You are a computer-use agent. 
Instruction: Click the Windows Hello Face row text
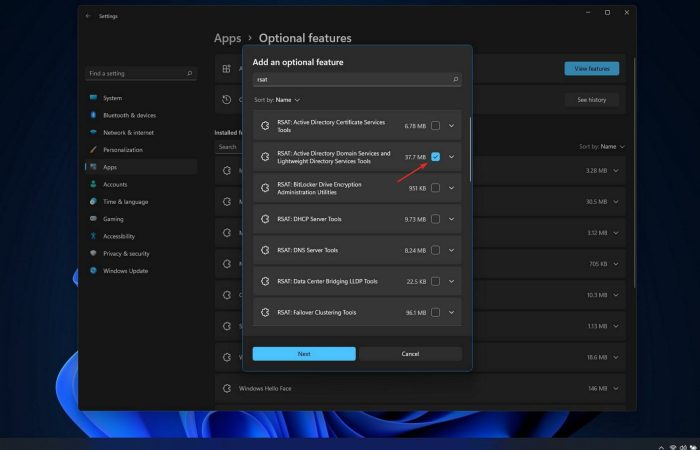265,388
